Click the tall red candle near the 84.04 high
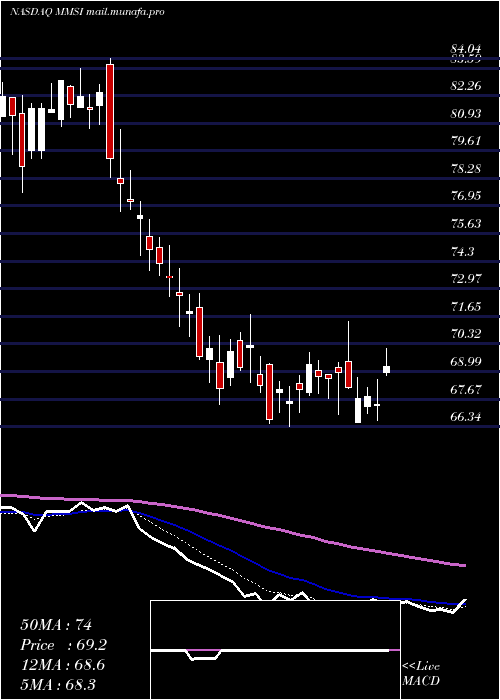 (110, 111)
